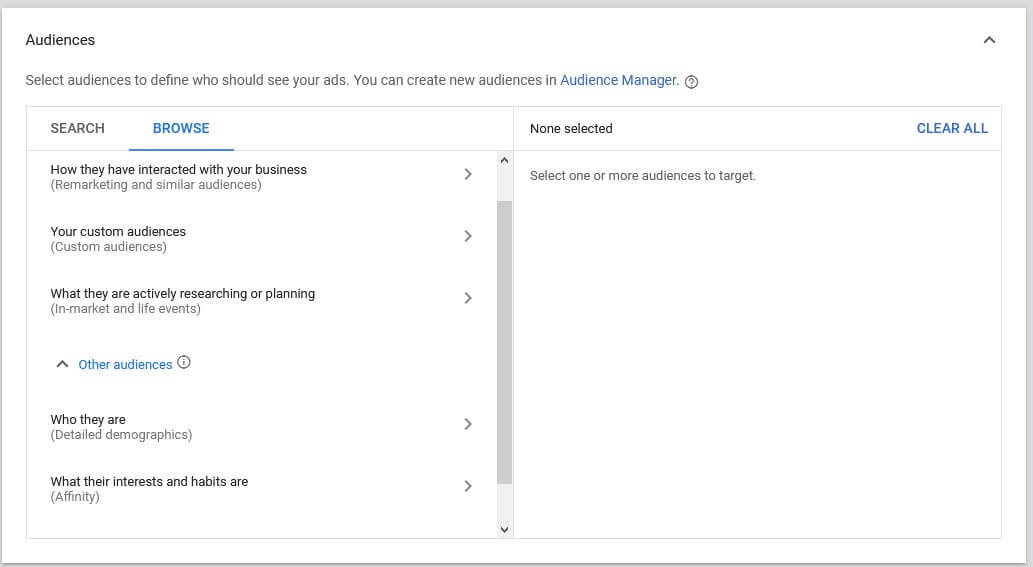Expand the Affinity row chevron
Viewport: 1033px width, 567px height.
pos(468,486)
